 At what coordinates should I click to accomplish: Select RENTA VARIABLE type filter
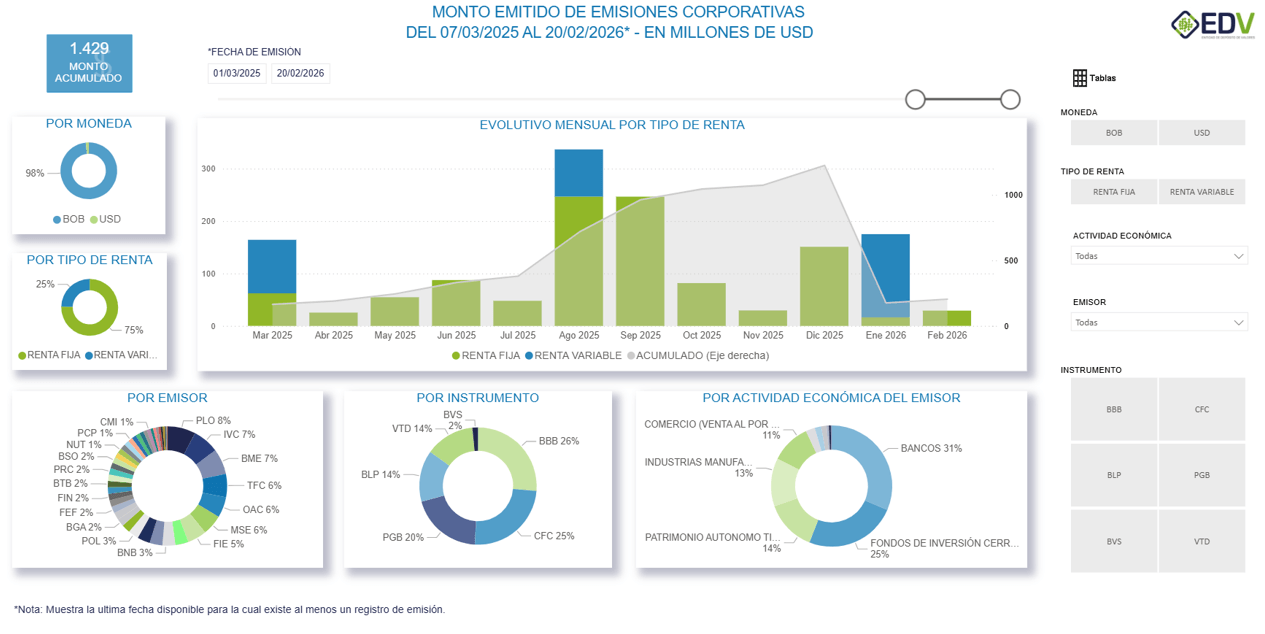[x=1201, y=192]
